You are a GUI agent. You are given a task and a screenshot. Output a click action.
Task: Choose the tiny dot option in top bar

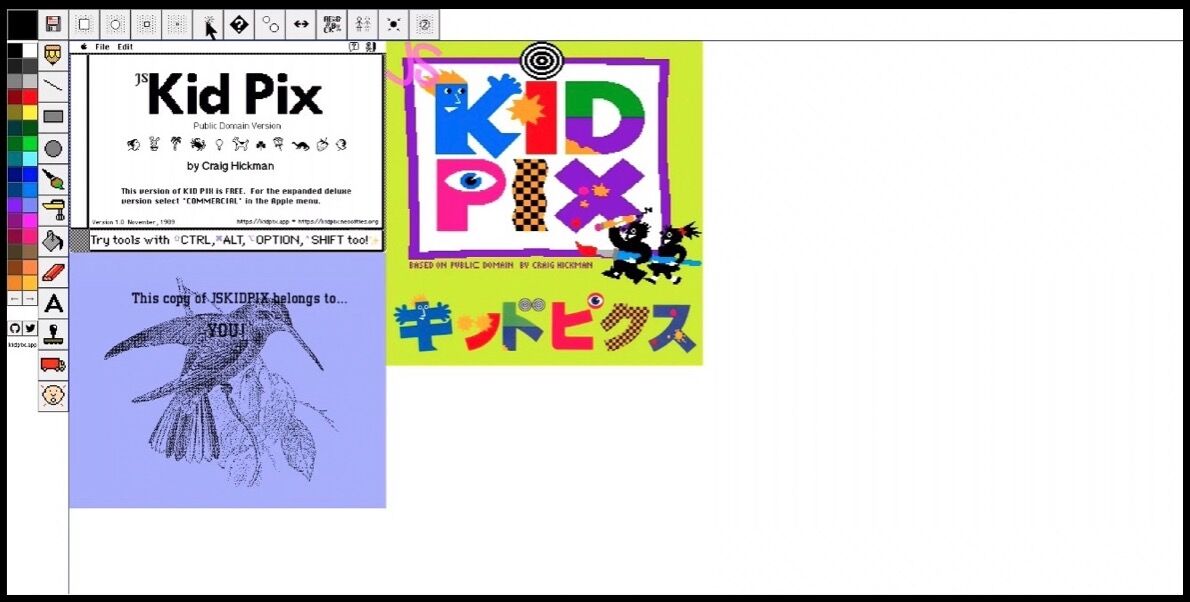pyautogui.click(x=177, y=24)
